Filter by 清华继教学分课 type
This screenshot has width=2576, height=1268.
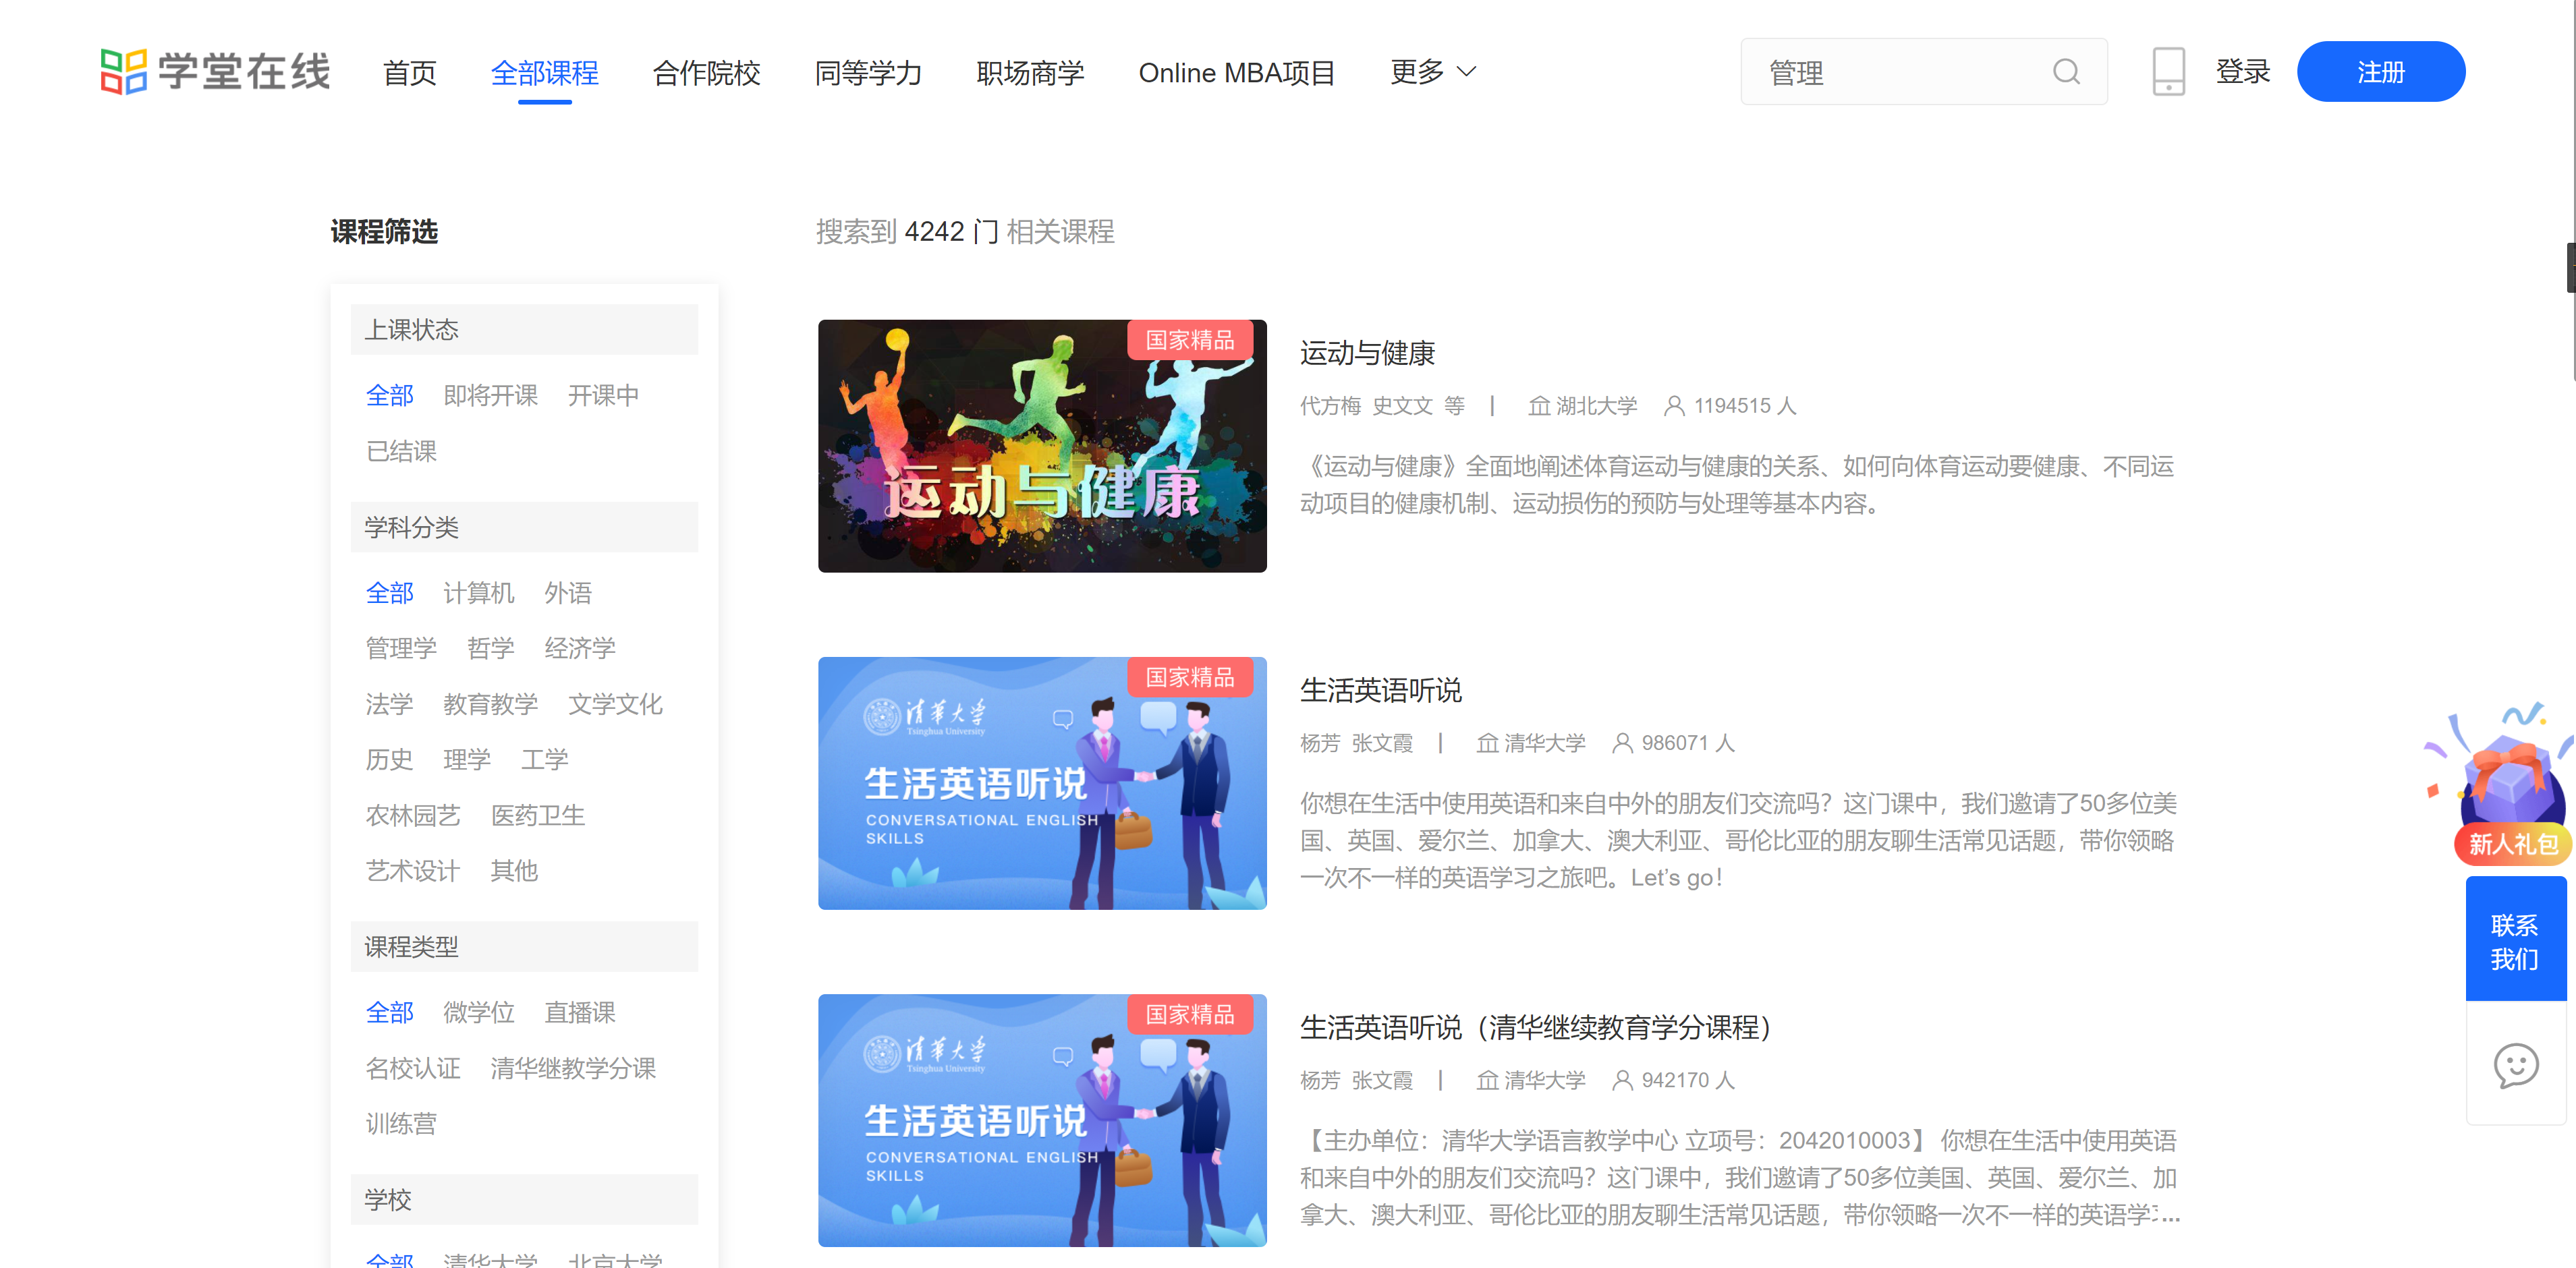573,1068
